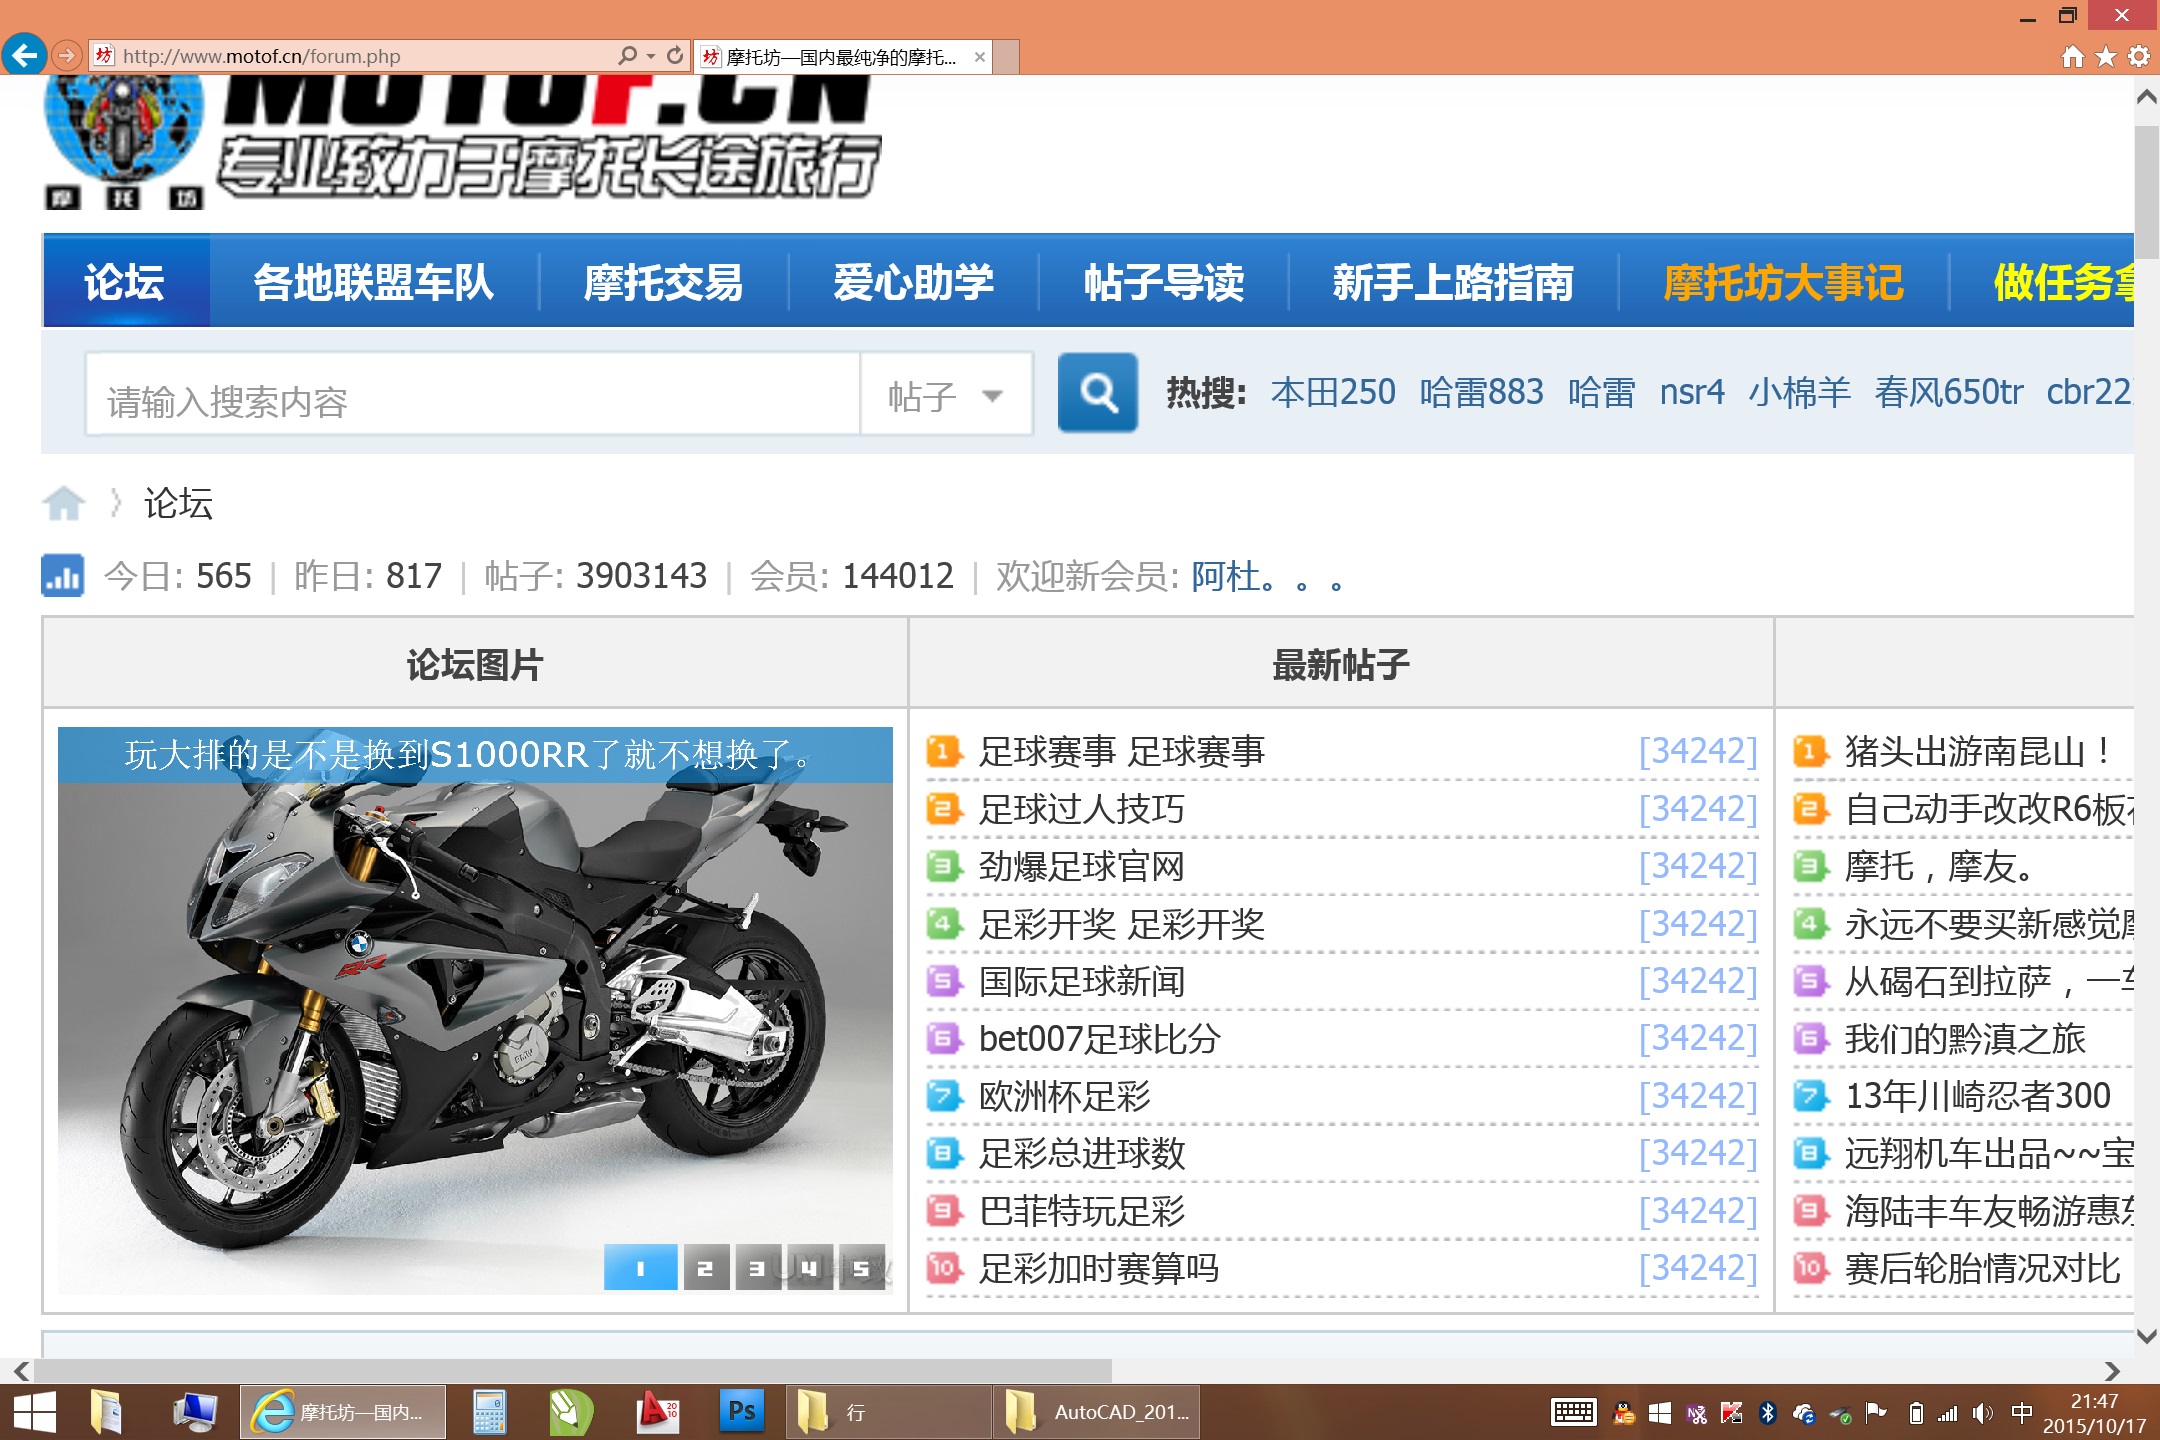Viewport: 2160px width, 1440px height.
Task: Open the AutoCAD red A taskbar icon
Action: coord(657,1412)
